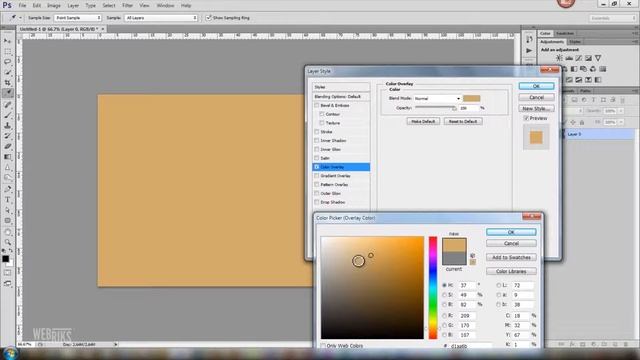640x360 pixels.
Task: Toggle Show Sampling Ring checkbox
Action: pos(209,18)
